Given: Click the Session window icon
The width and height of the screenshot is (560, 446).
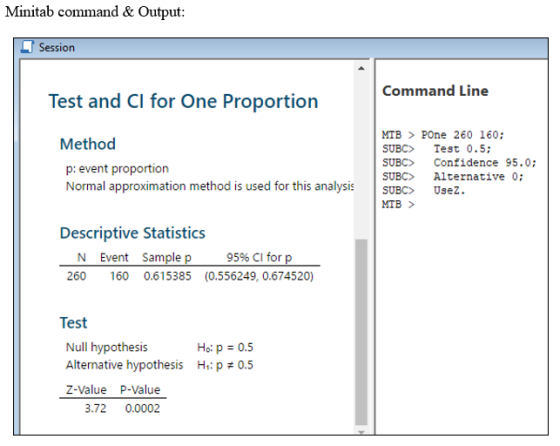Looking at the screenshot, I should [x=27, y=47].
